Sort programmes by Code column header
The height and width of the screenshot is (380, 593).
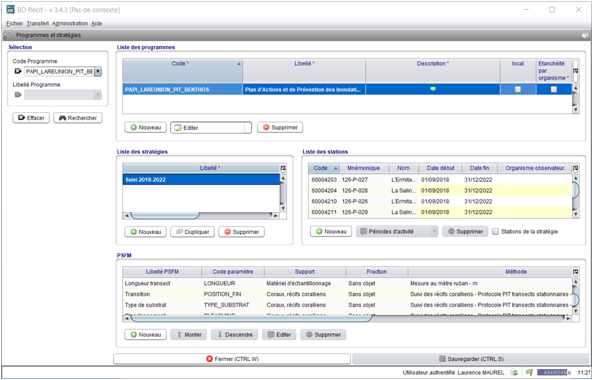[182, 71]
